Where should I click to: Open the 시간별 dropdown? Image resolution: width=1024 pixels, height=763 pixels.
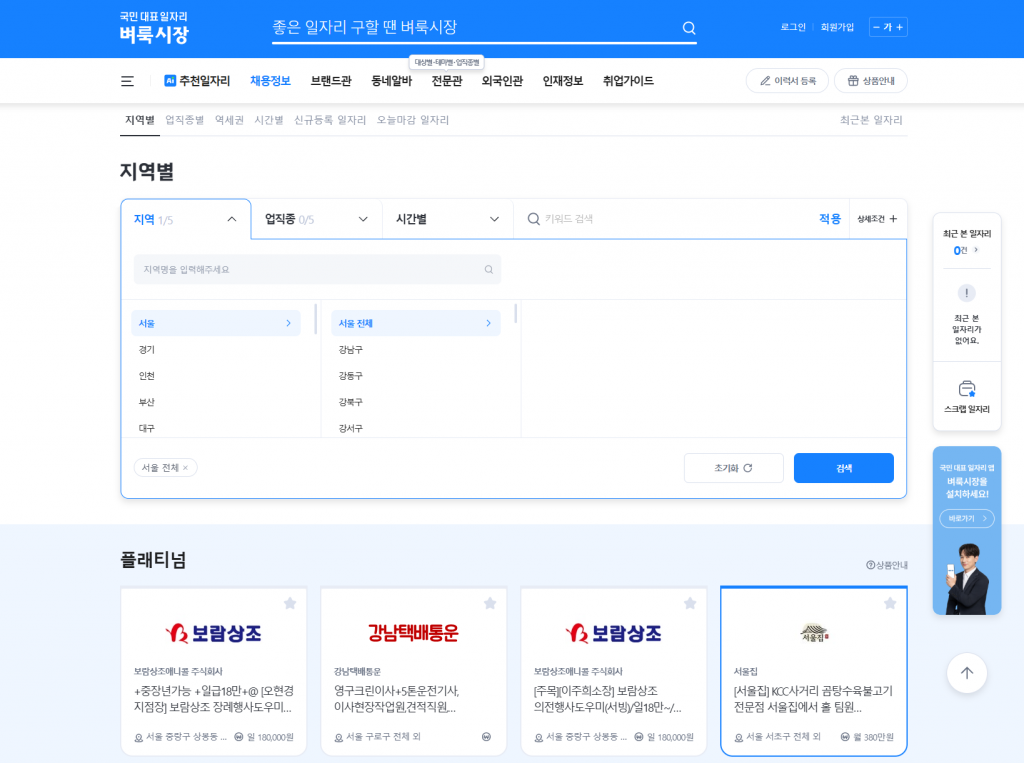coord(446,218)
